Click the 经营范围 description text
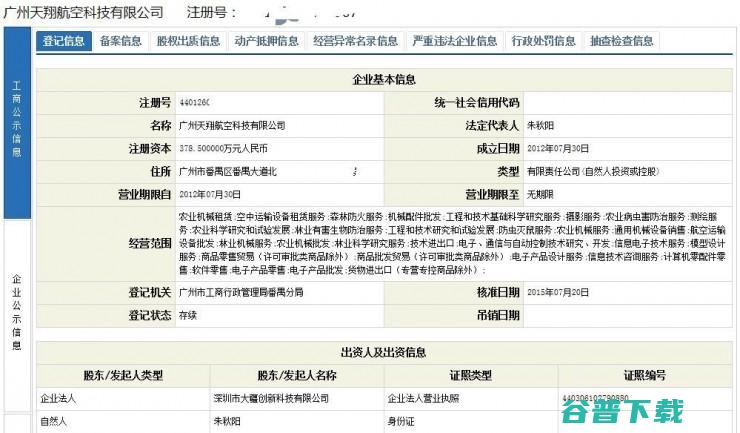This screenshot has height=433, width=740. 452,243
